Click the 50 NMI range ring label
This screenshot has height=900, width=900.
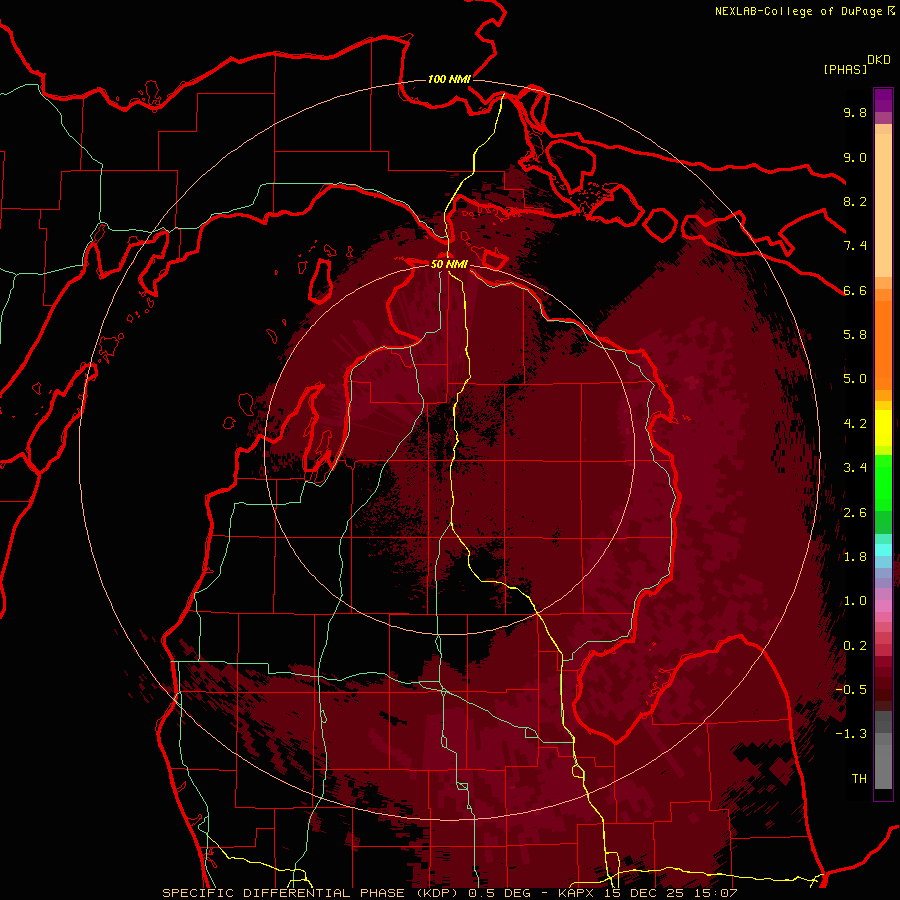[449, 264]
